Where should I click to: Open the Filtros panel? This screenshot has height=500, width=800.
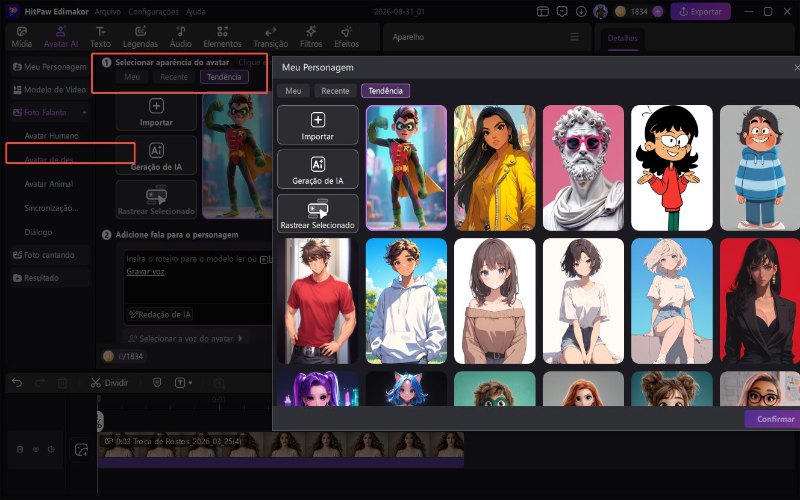(x=311, y=38)
